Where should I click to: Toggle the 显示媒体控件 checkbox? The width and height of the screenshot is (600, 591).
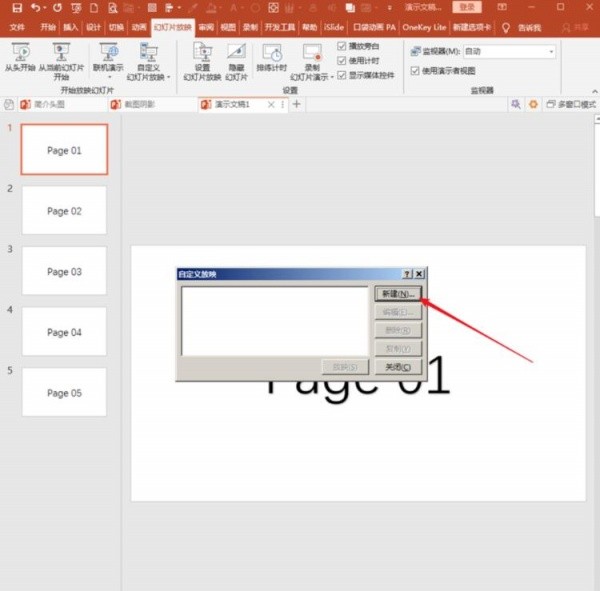[x=341, y=75]
